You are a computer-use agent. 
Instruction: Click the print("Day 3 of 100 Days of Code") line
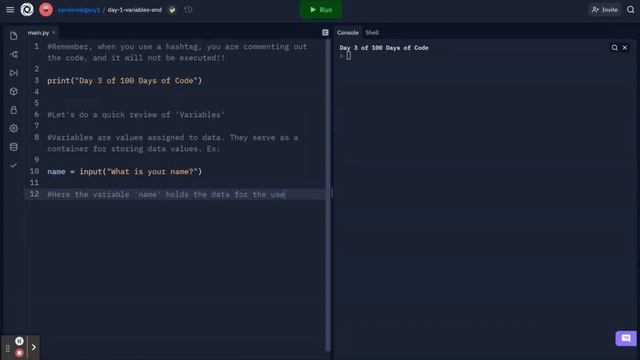point(124,81)
